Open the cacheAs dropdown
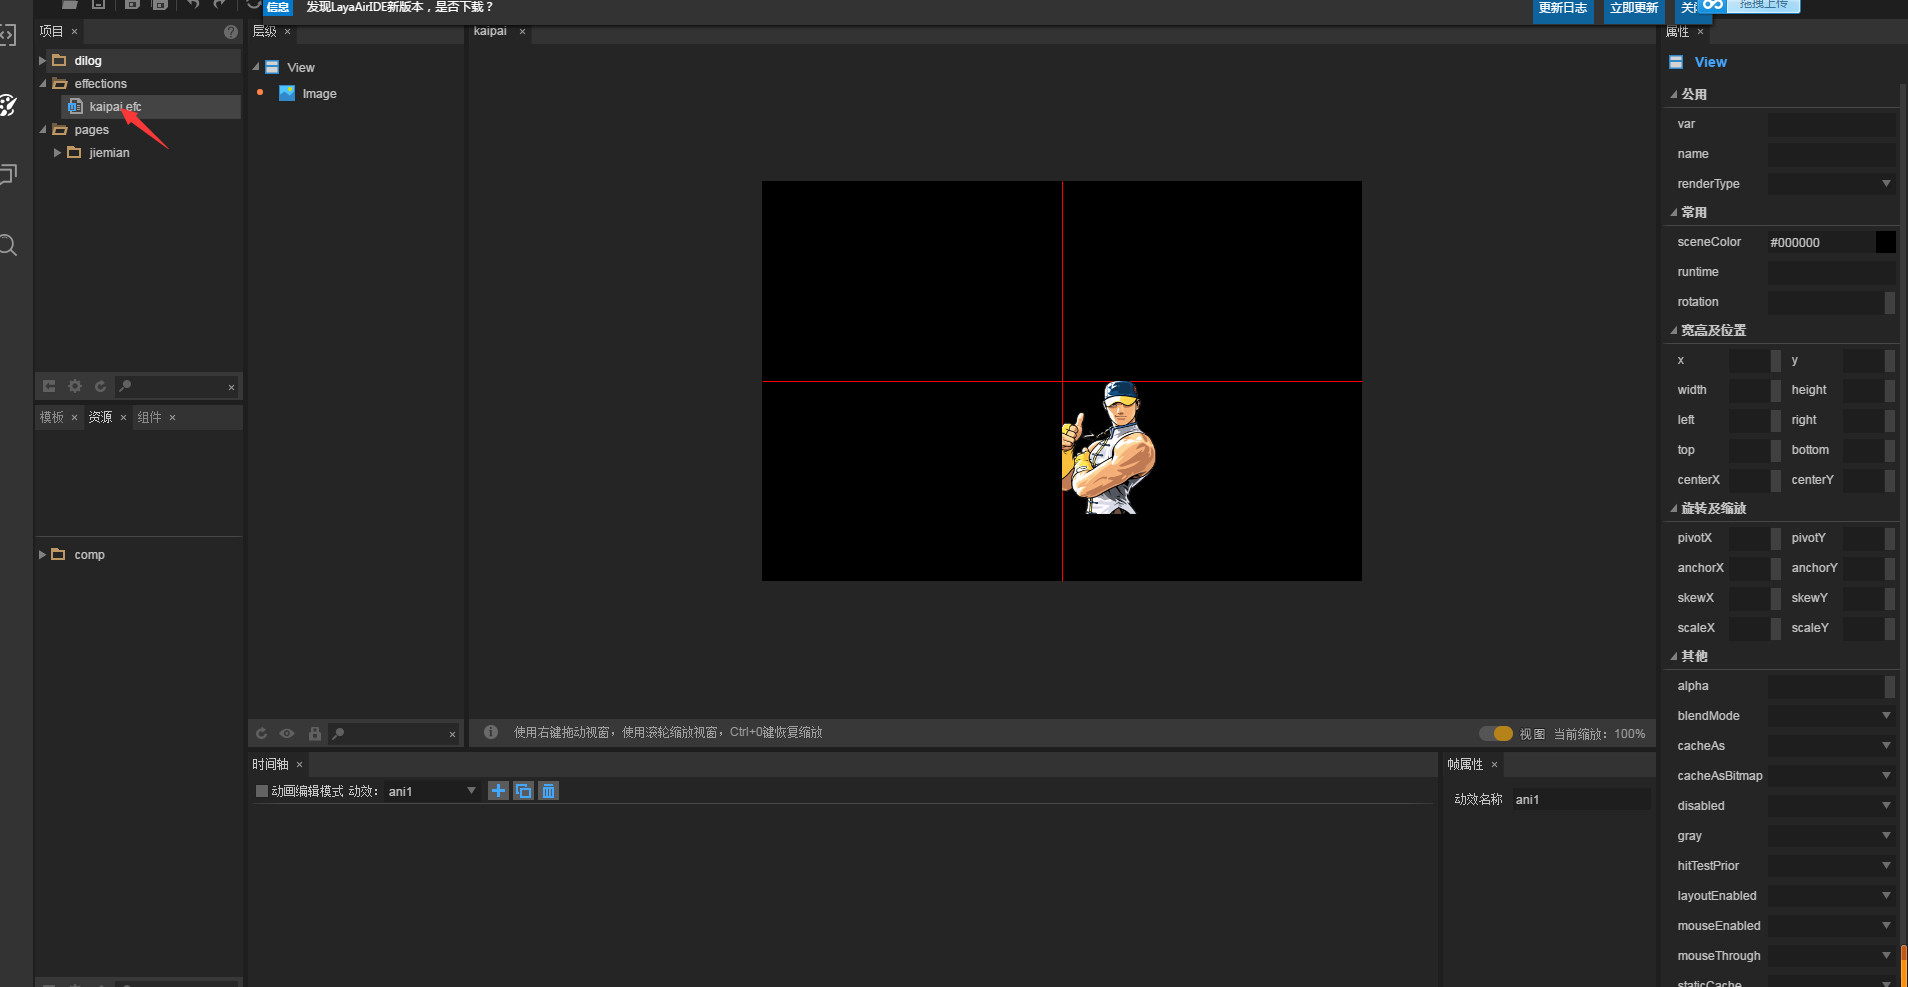The width and height of the screenshot is (1908, 987). coord(1832,746)
